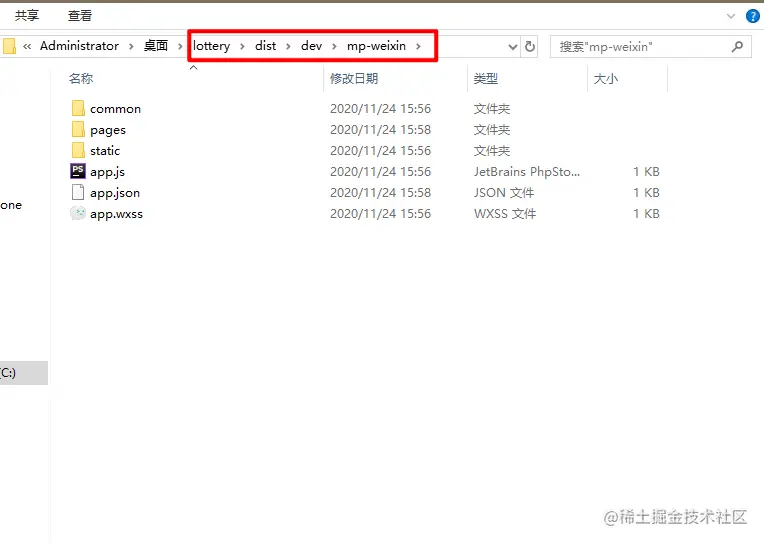
Task: Go to dist in the address path
Action: (266, 46)
